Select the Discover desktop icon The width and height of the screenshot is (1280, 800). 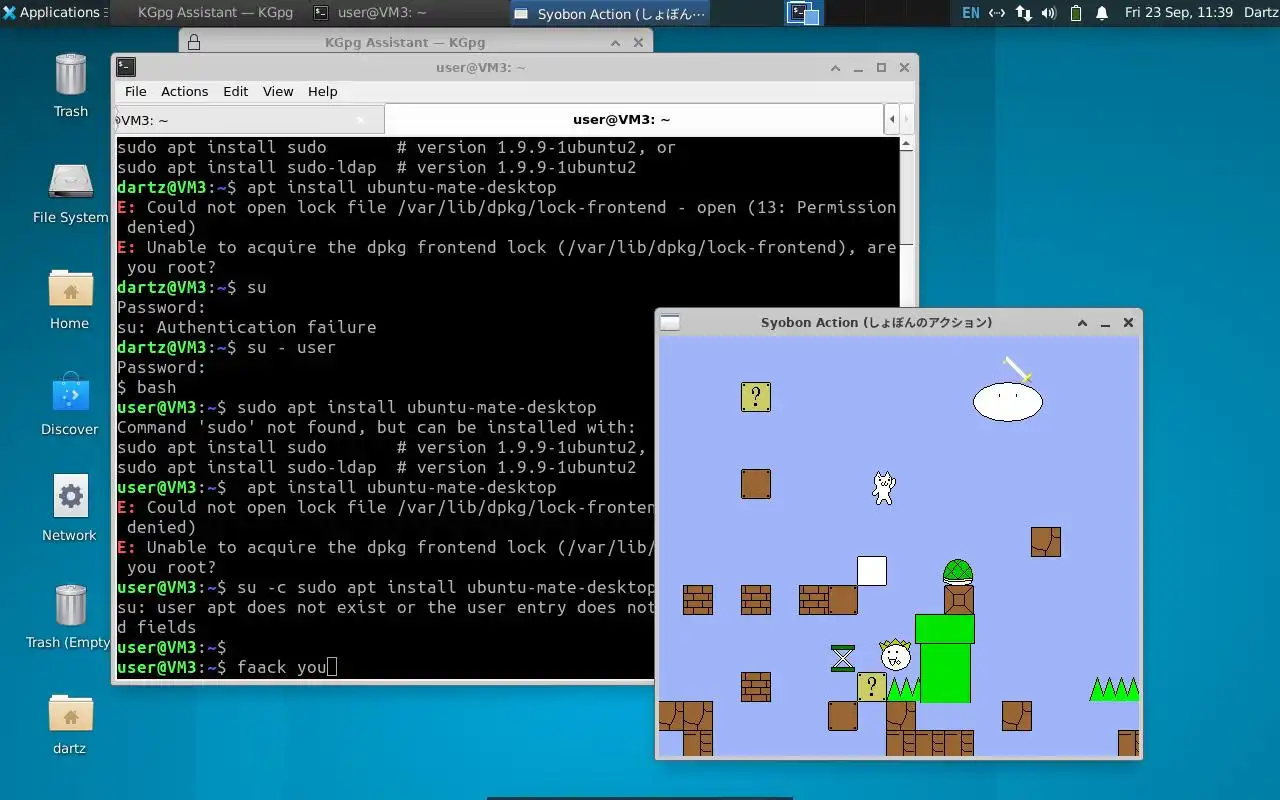[70, 404]
